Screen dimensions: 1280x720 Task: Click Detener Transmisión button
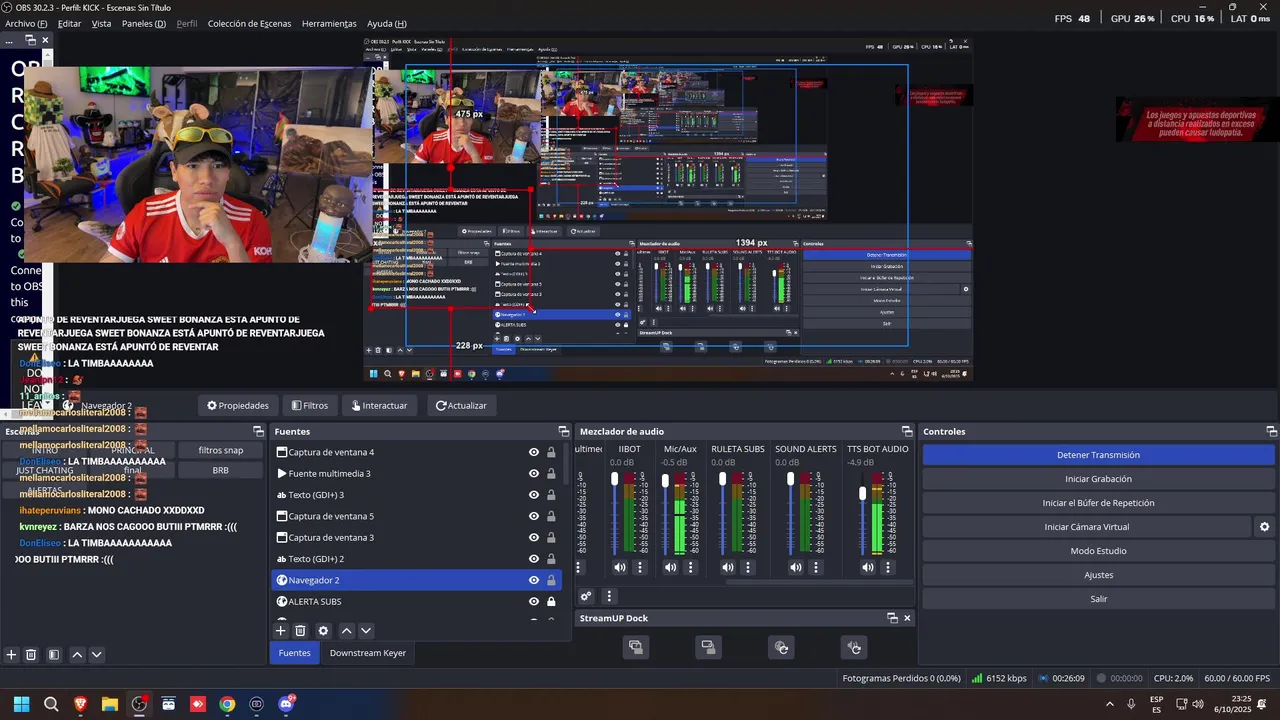tap(1098, 455)
